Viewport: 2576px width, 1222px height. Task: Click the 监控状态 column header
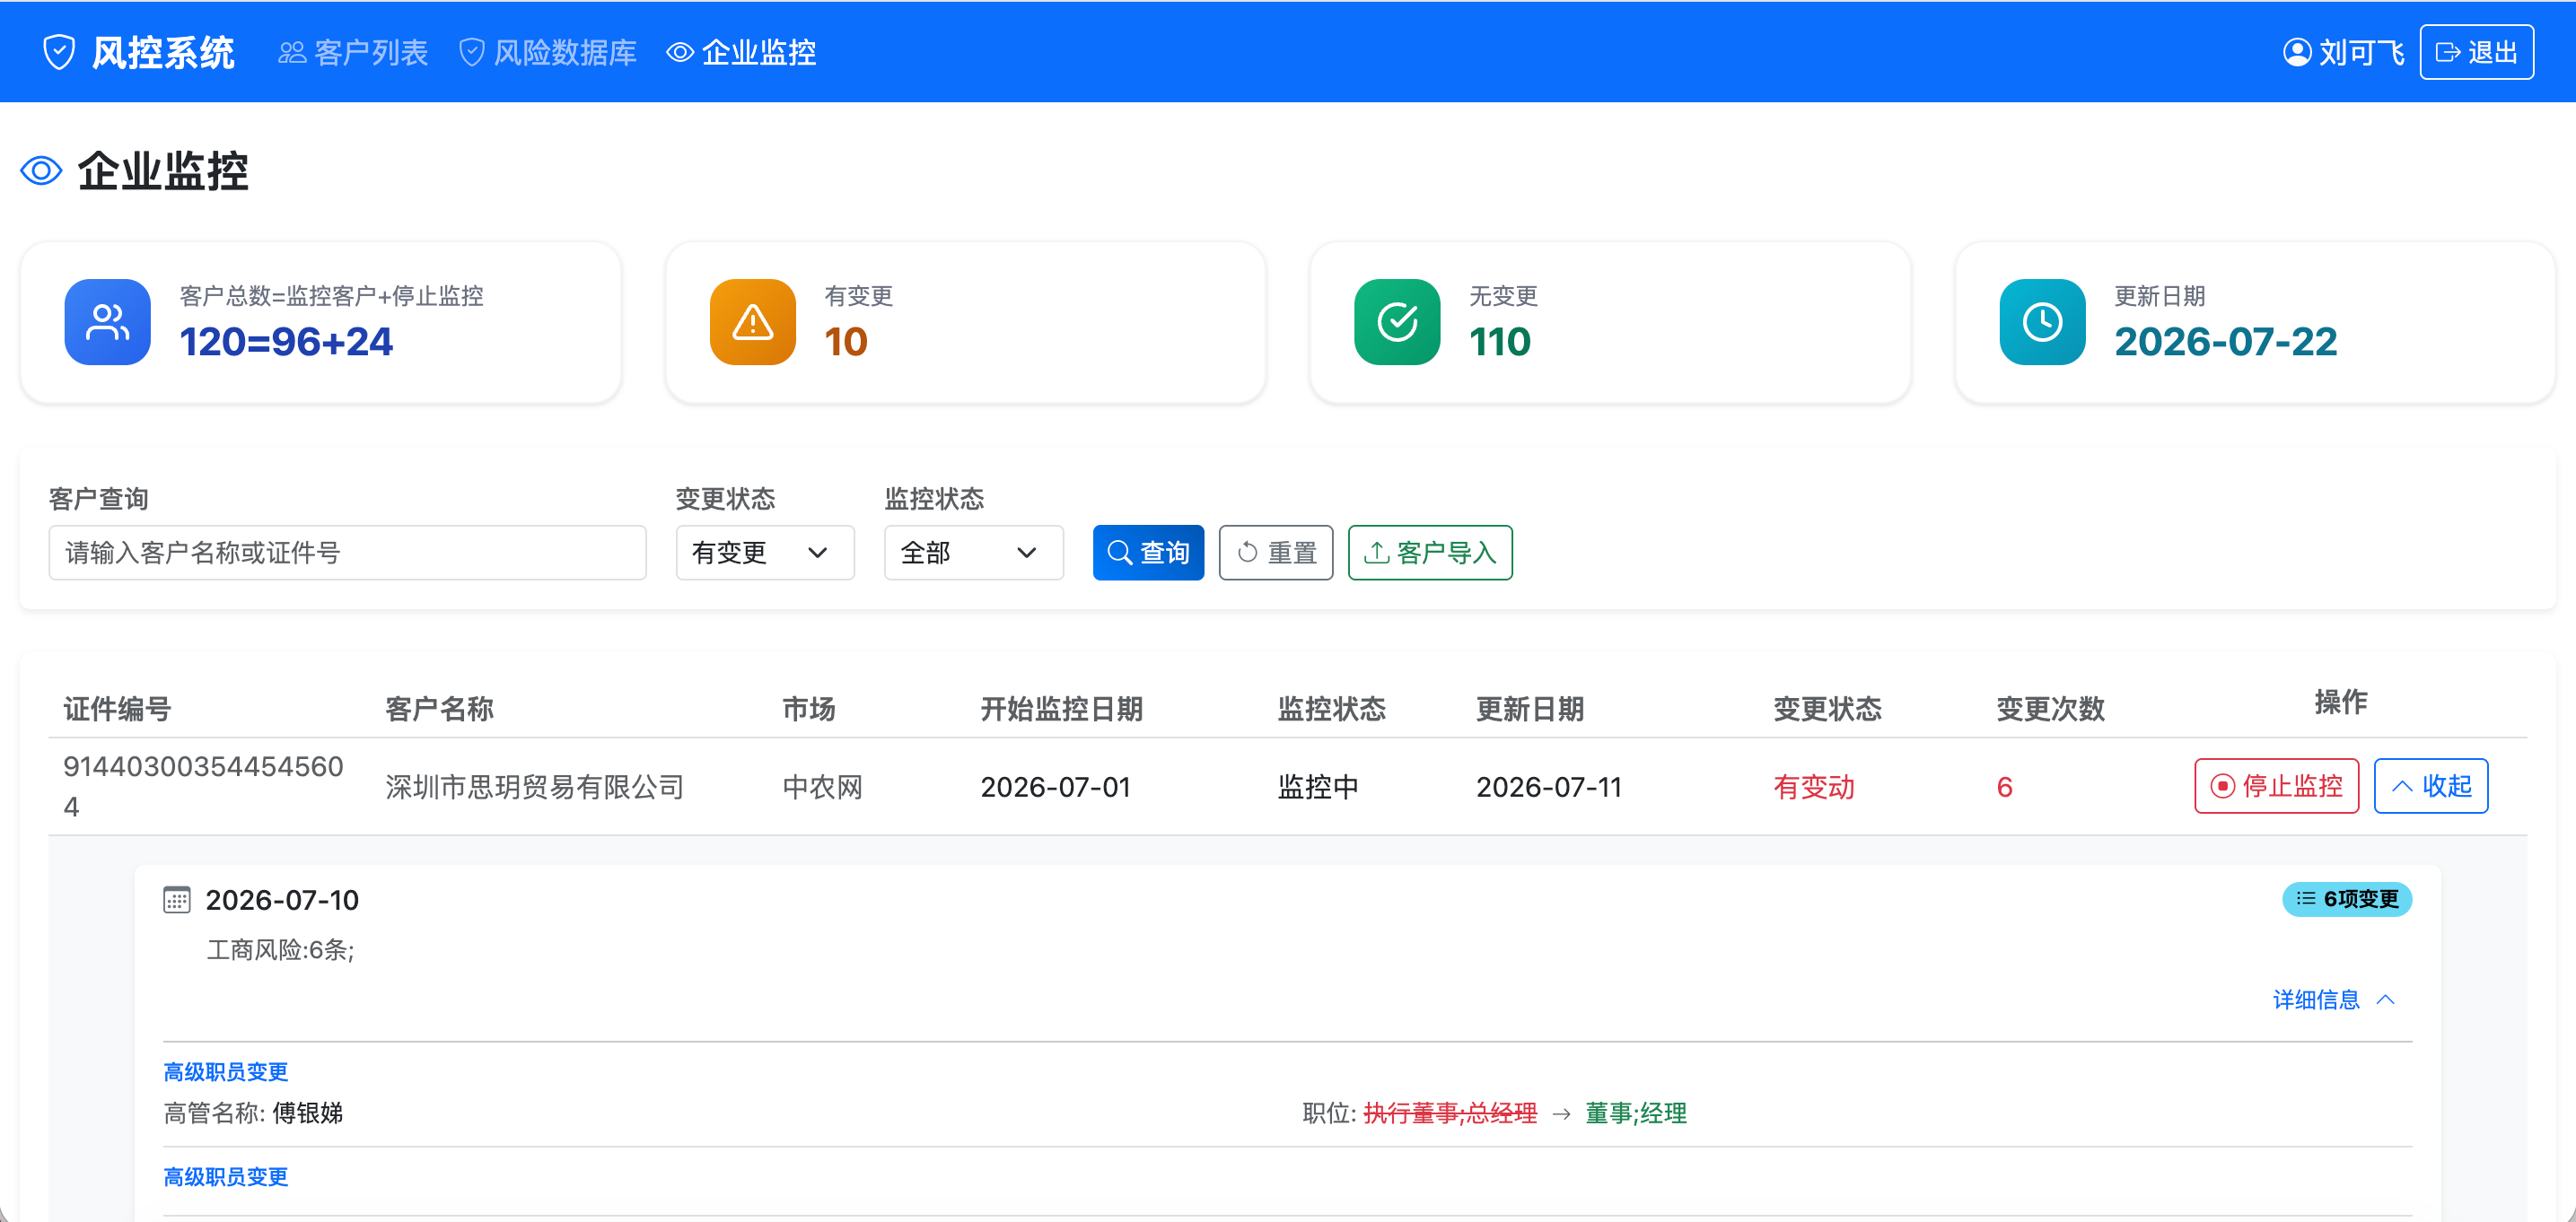tap(1331, 709)
